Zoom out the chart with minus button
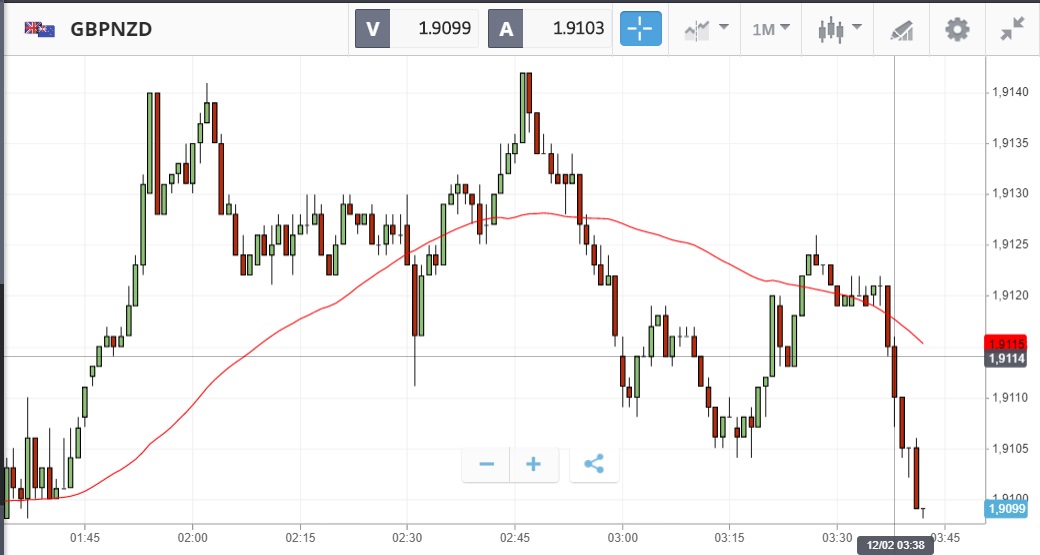The width and height of the screenshot is (1040, 555). [x=487, y=464]
